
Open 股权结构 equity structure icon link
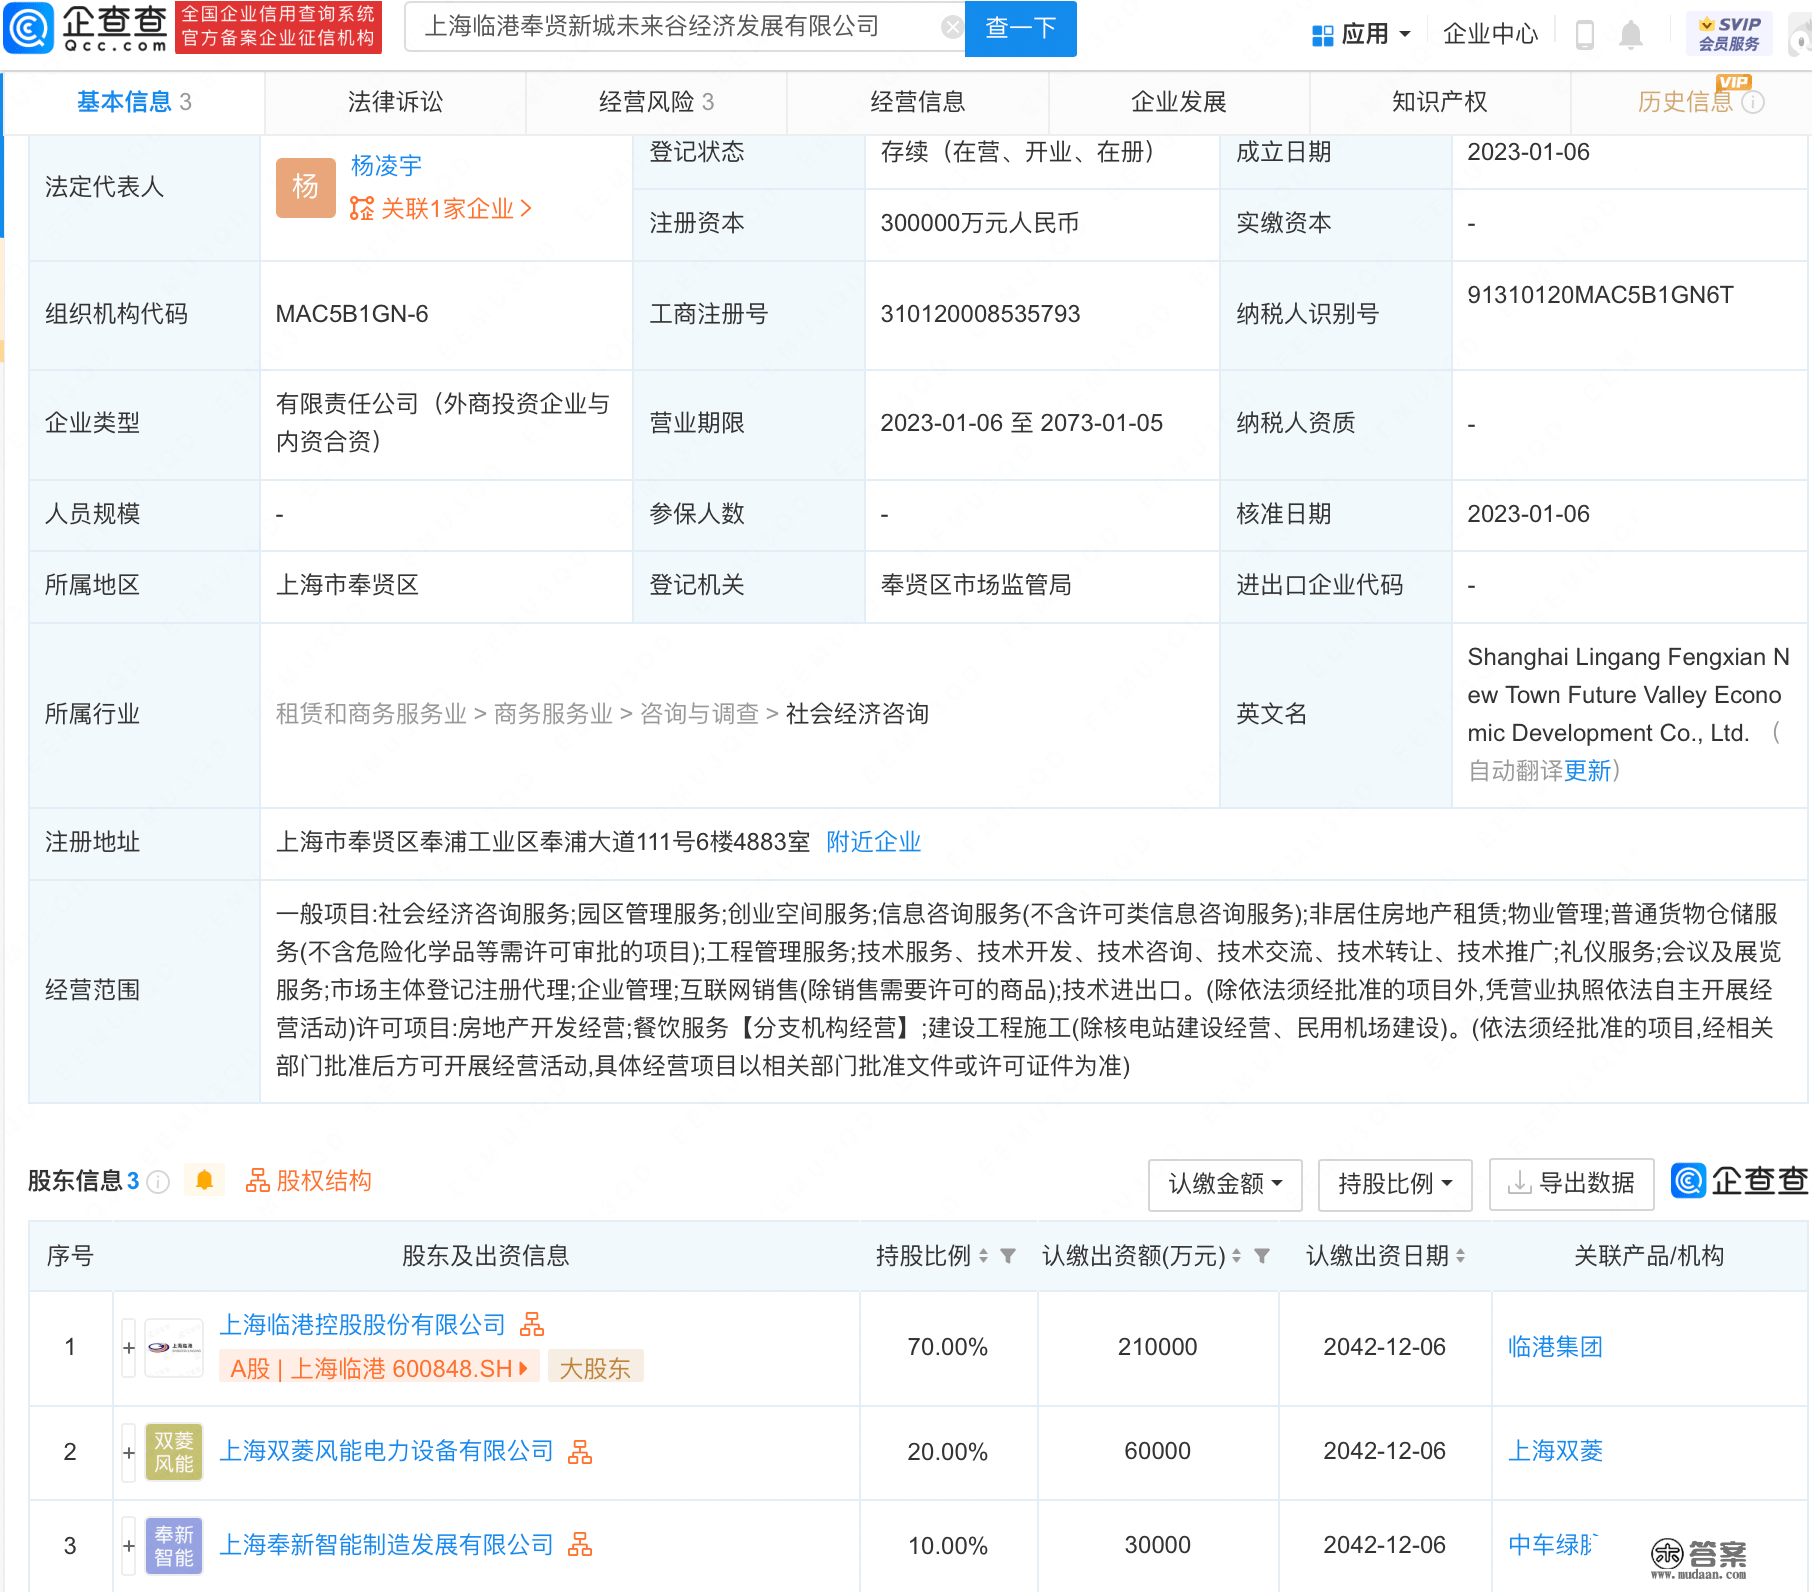tap(308, 1181)
